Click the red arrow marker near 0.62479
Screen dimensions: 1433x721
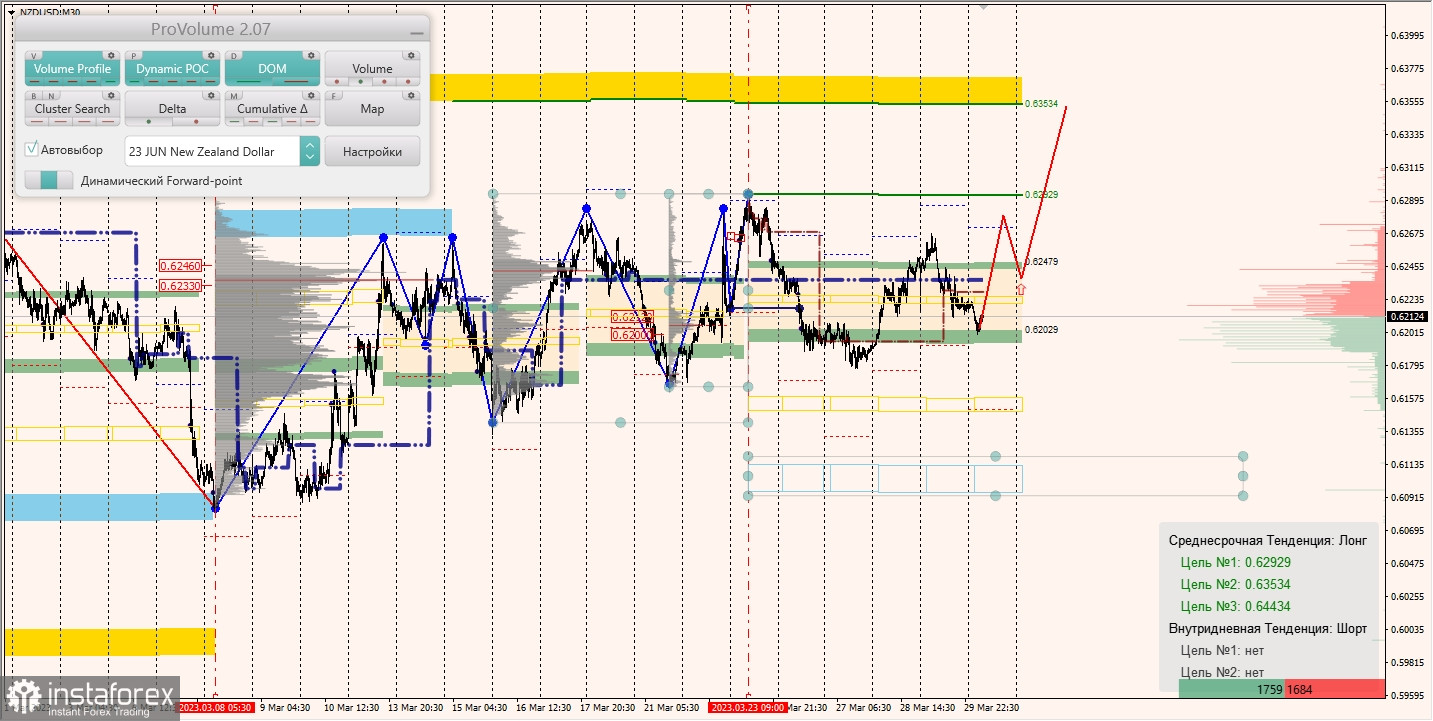click(1020, 289)
